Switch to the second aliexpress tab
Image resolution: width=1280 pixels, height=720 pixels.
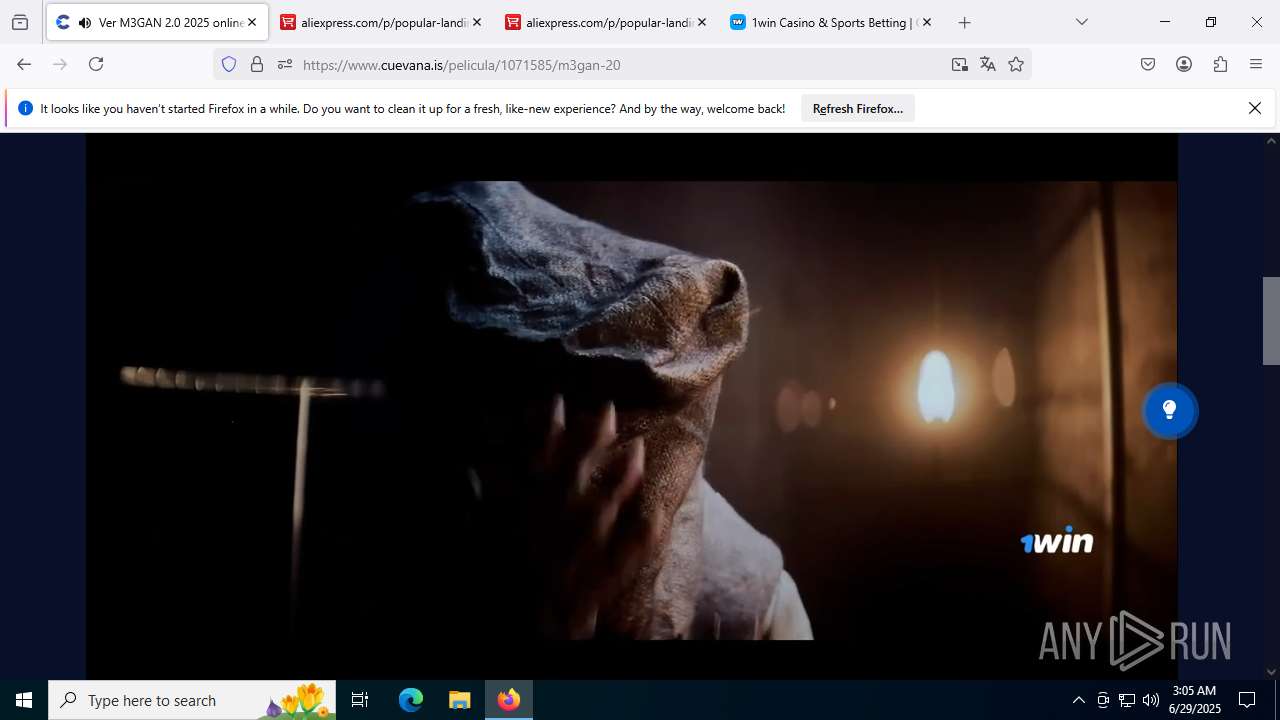[x=606, y=22]
